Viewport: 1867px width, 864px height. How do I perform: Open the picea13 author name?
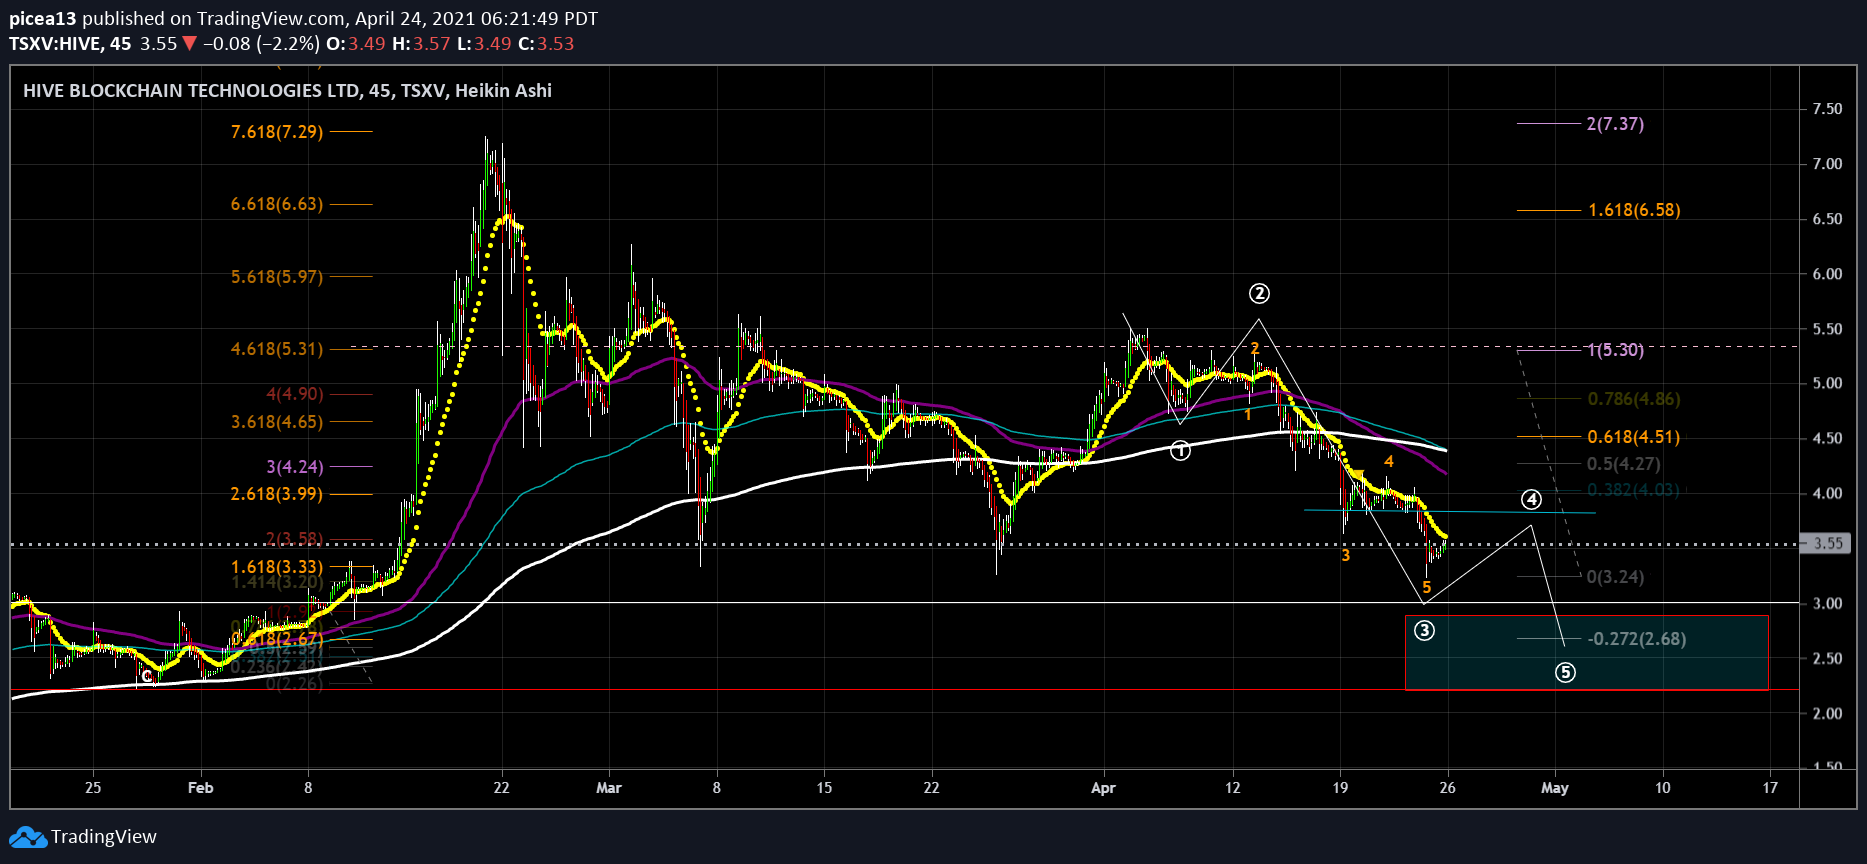tap(43, 18)
